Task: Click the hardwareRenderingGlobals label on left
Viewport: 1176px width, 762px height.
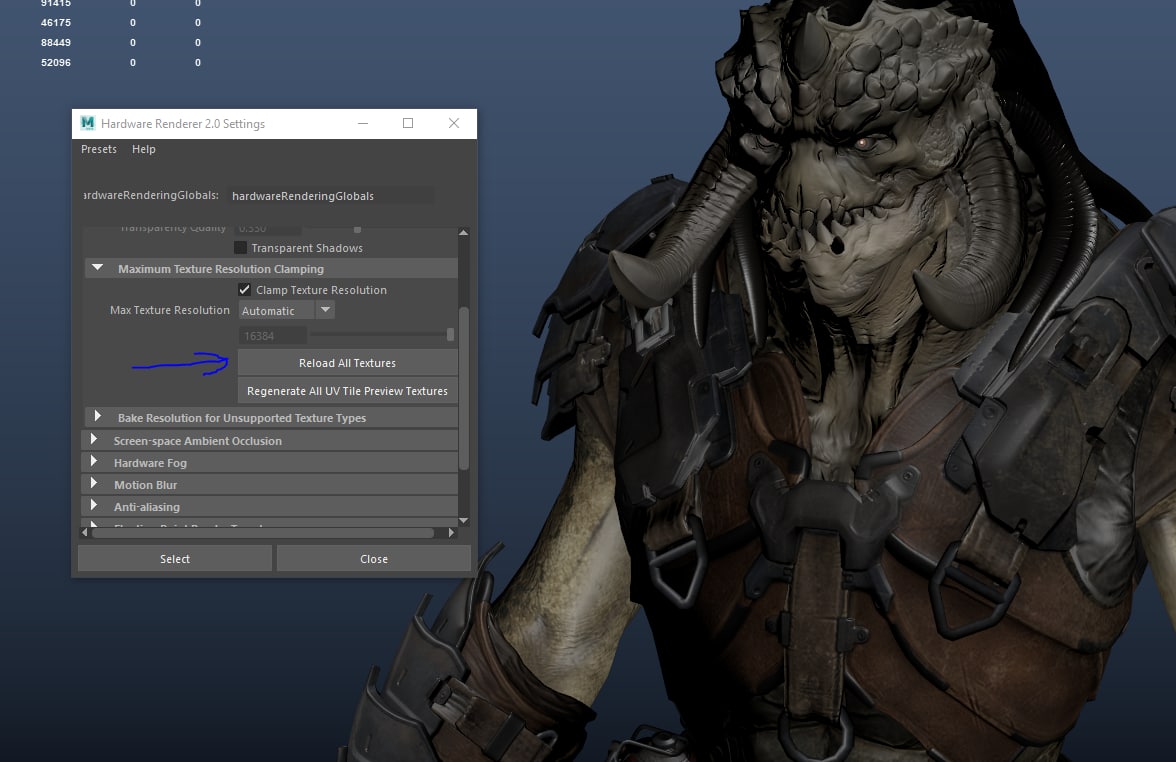Action: tap(151, 195)
